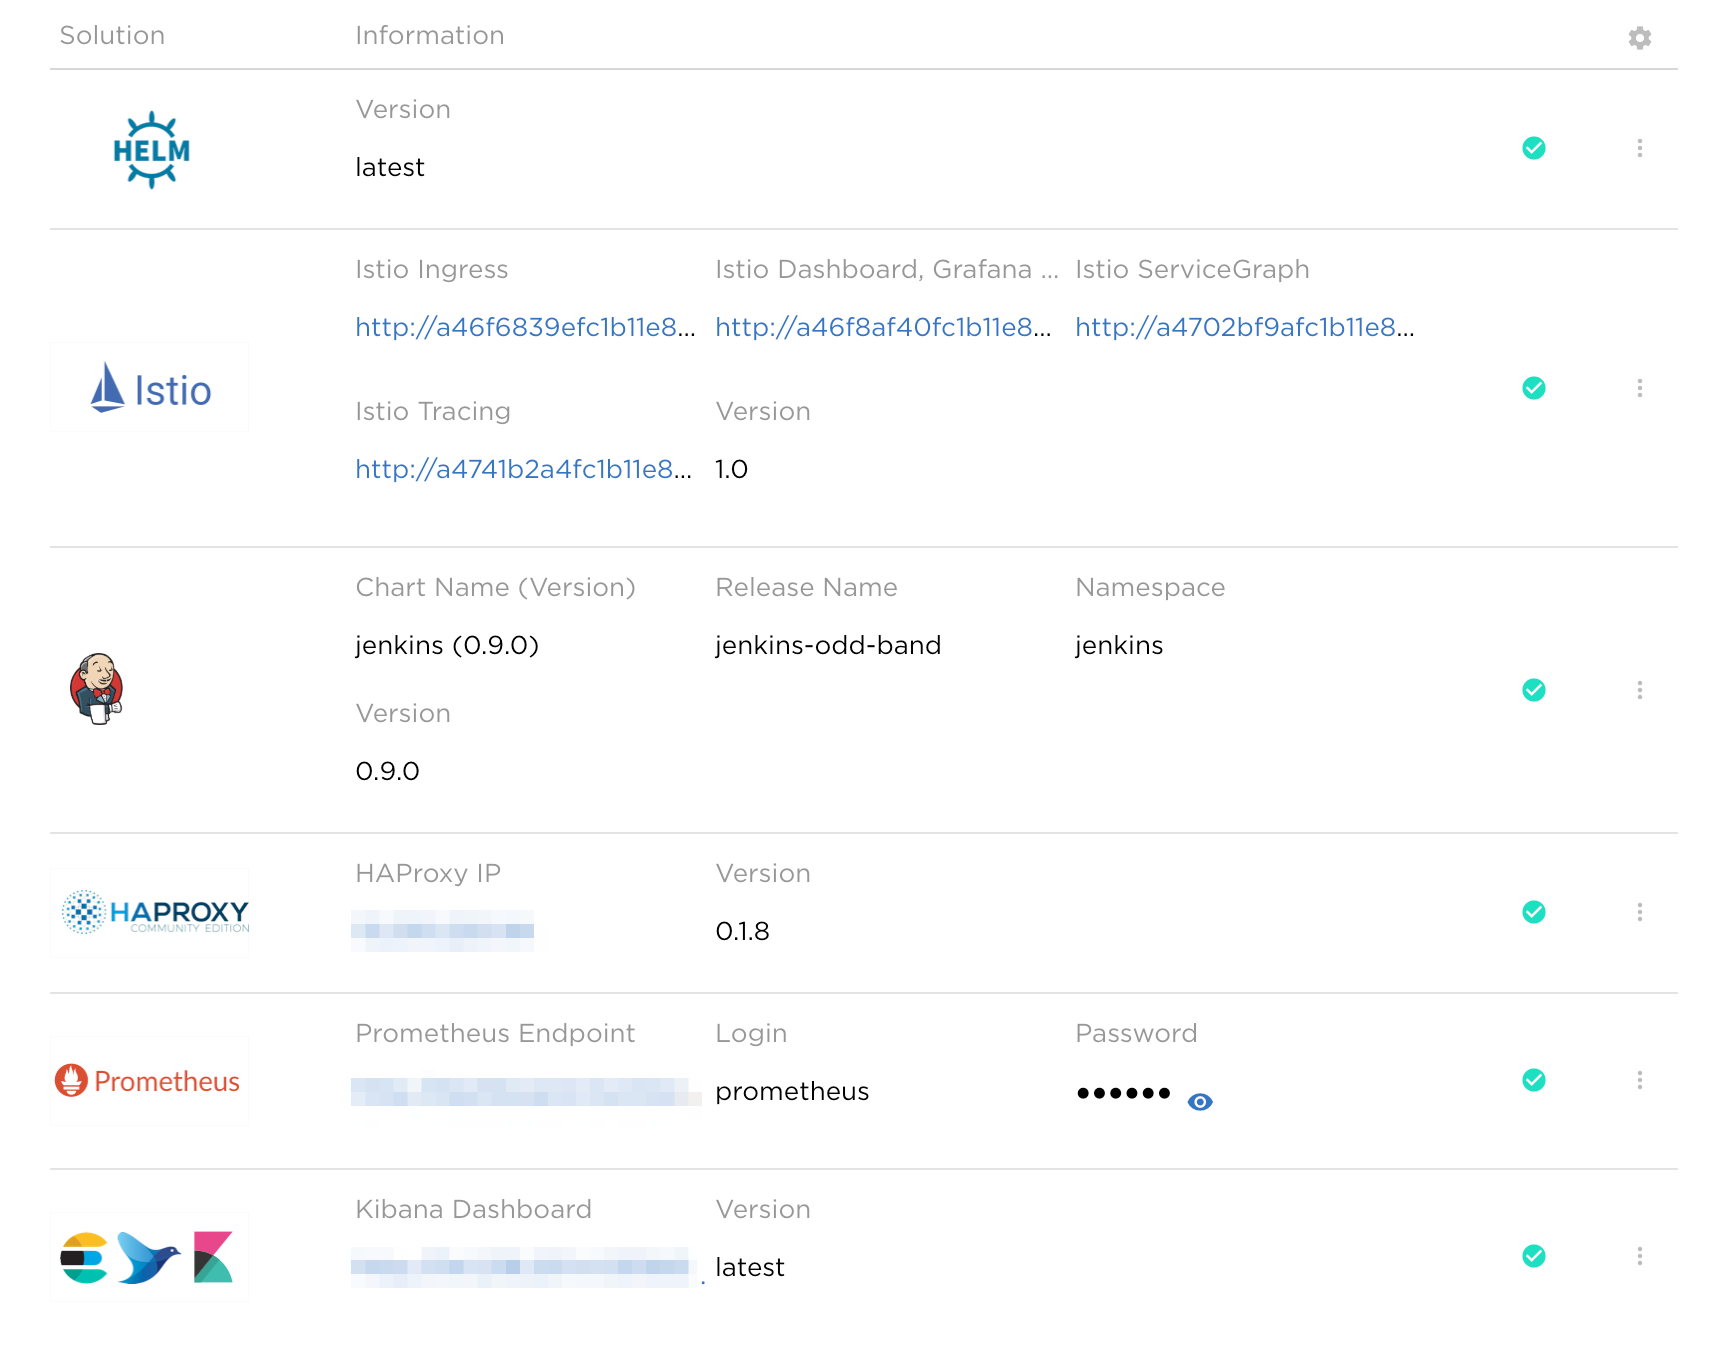Click the 'Istio Ingress' label
Image resolution: width=1728 pixels, height=1358 pixels.
pyautogui.click(x=432, y=269)
